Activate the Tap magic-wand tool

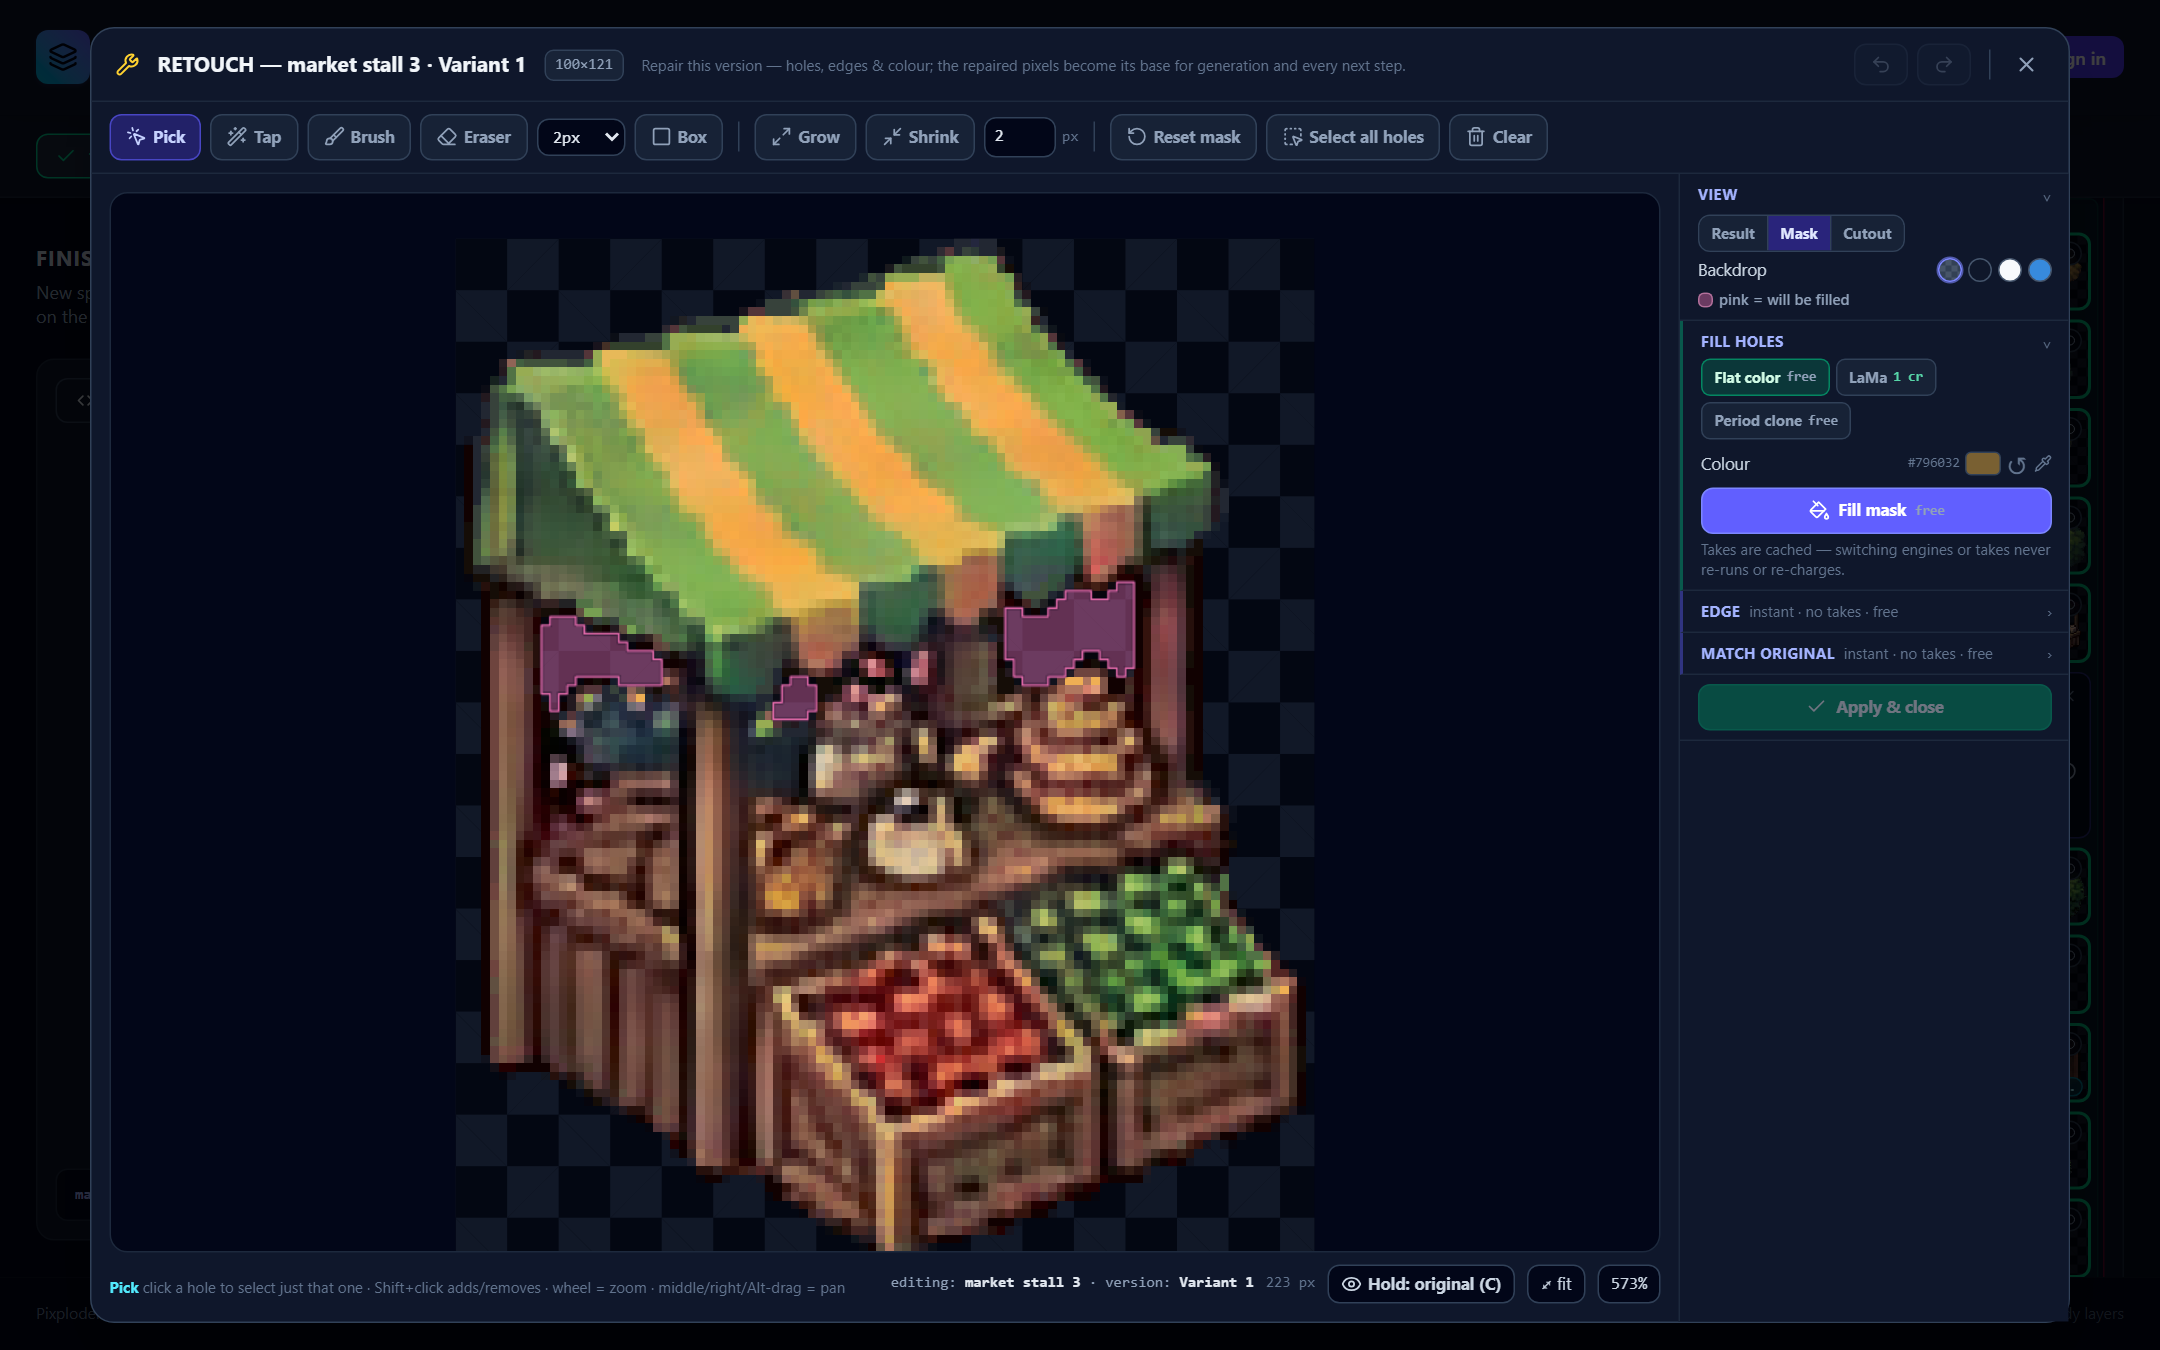254,137
